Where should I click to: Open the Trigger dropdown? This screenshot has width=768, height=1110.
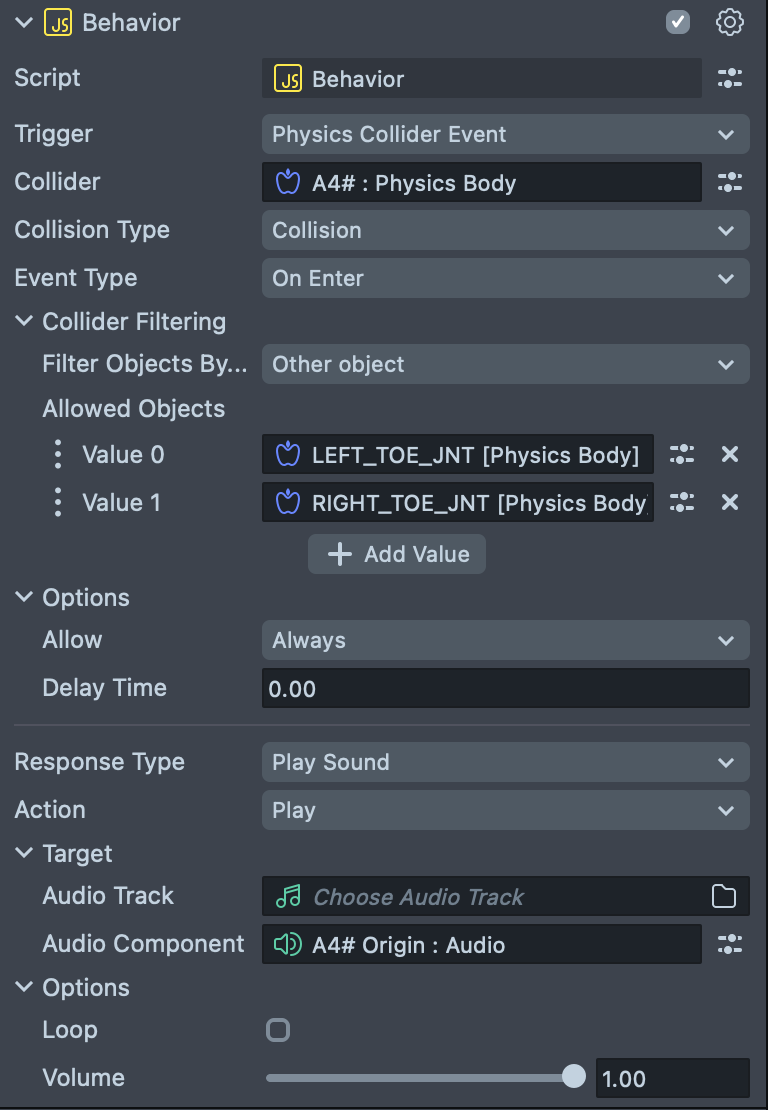pyautogui.click(x=505, y=134)
